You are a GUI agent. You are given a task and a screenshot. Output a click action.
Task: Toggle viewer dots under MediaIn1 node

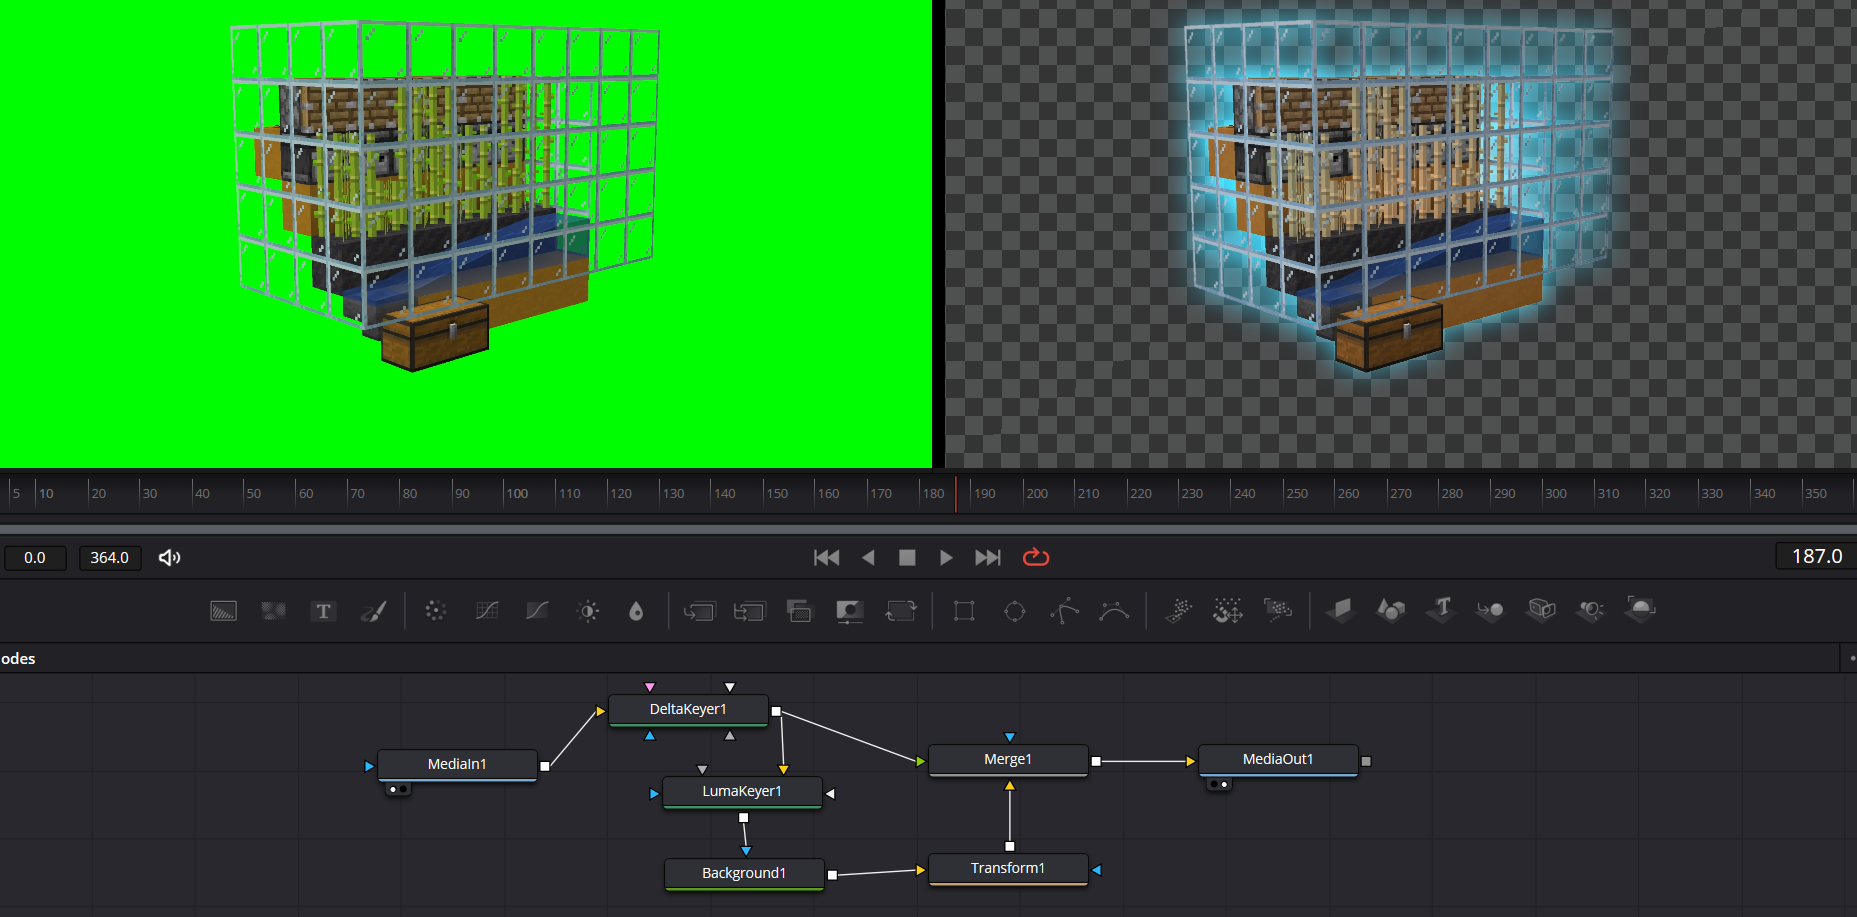398,789
